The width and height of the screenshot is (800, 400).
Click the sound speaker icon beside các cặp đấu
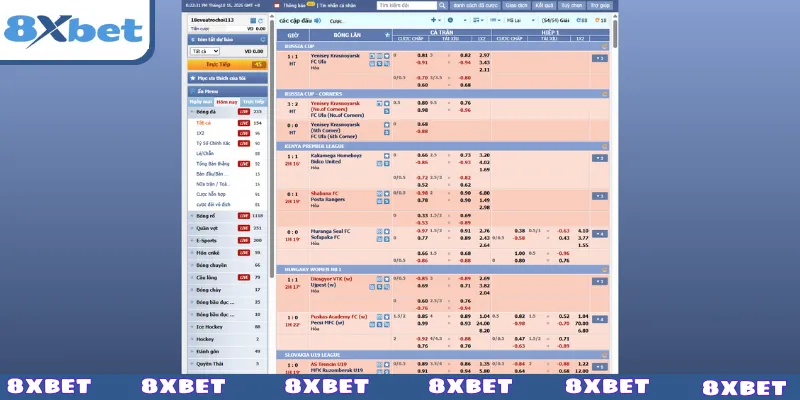point(317,20)
